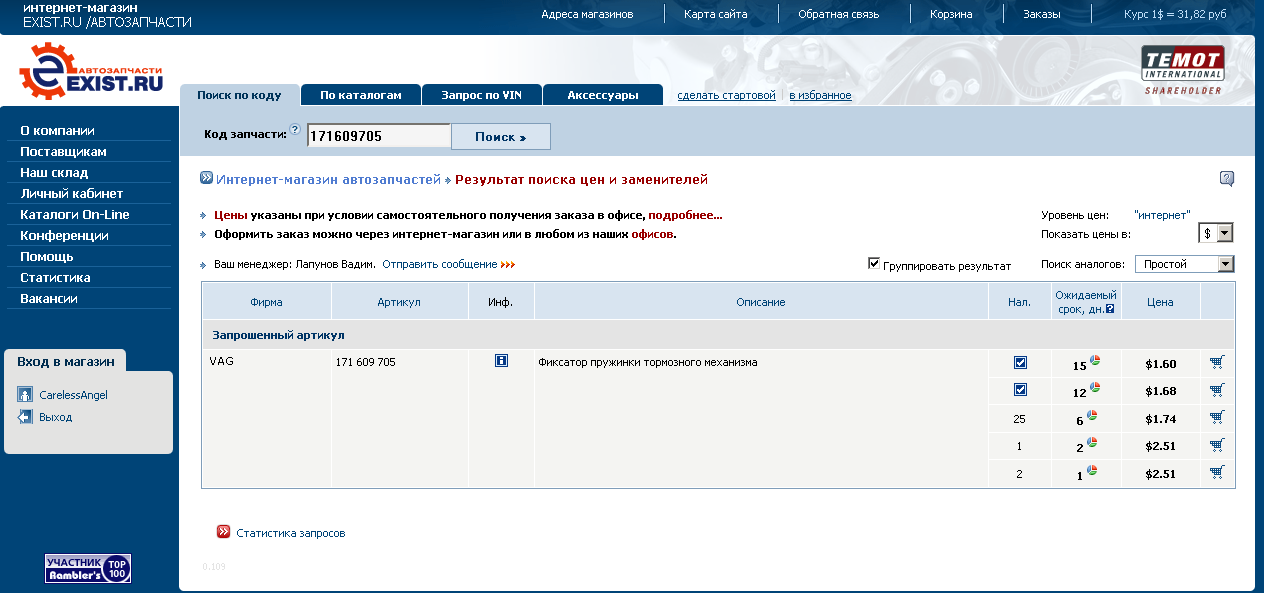The image size is (1264, 593).
Task: Switch to the Аксессуары tab
Action: point(603,95)
